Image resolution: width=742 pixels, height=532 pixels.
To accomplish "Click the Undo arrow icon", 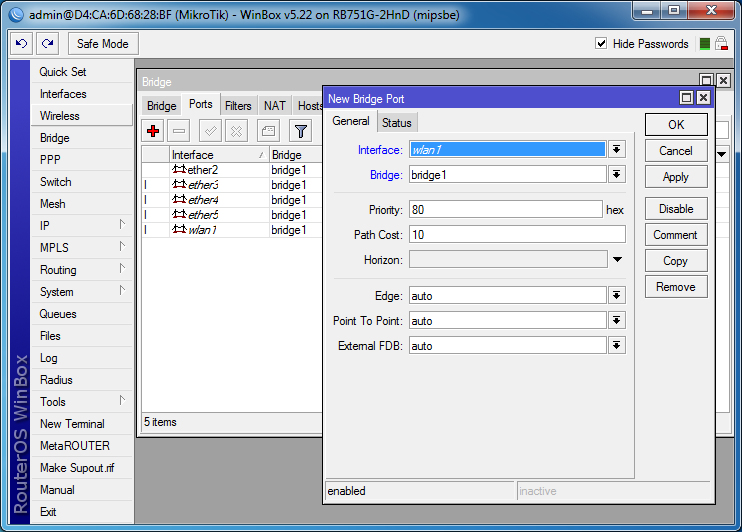I will (21, 44).
